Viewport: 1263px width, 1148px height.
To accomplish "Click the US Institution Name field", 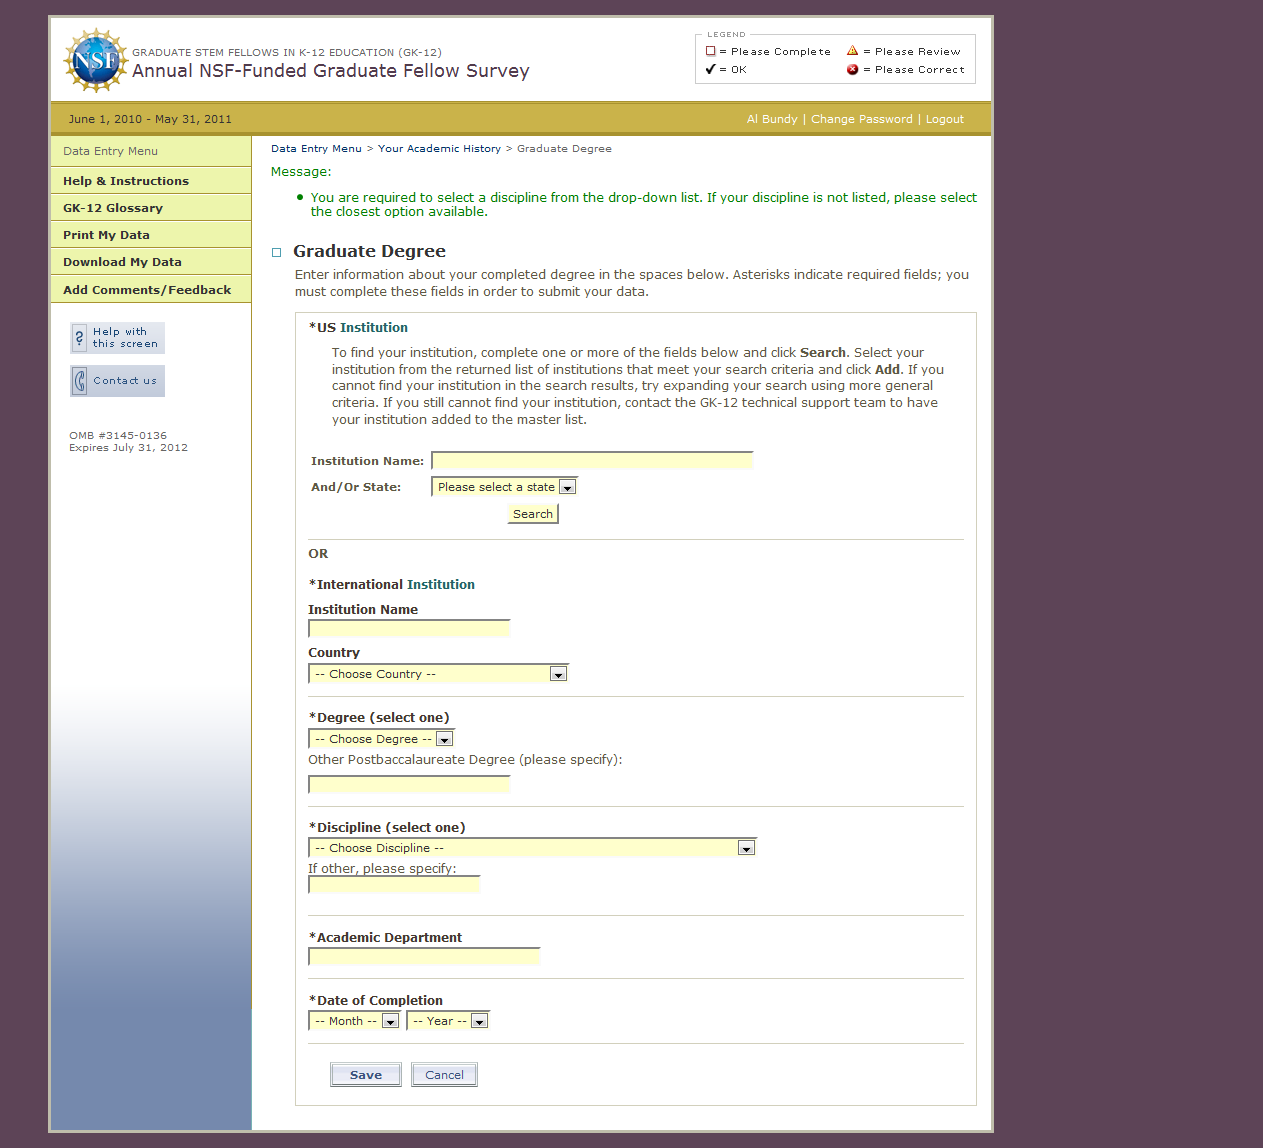I will [592, 460].
